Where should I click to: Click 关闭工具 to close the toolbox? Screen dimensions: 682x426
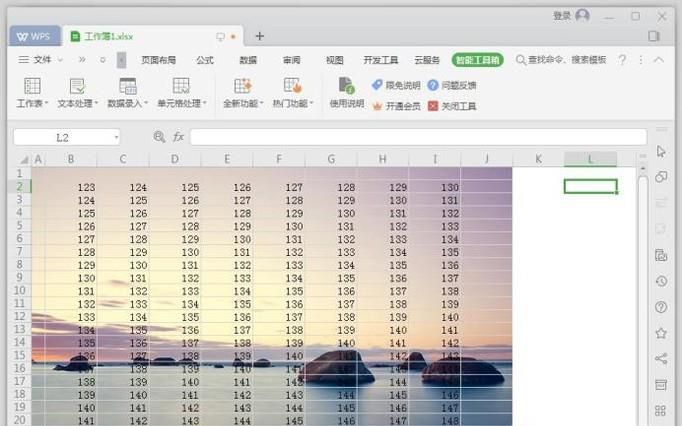(x=452, y=106)
